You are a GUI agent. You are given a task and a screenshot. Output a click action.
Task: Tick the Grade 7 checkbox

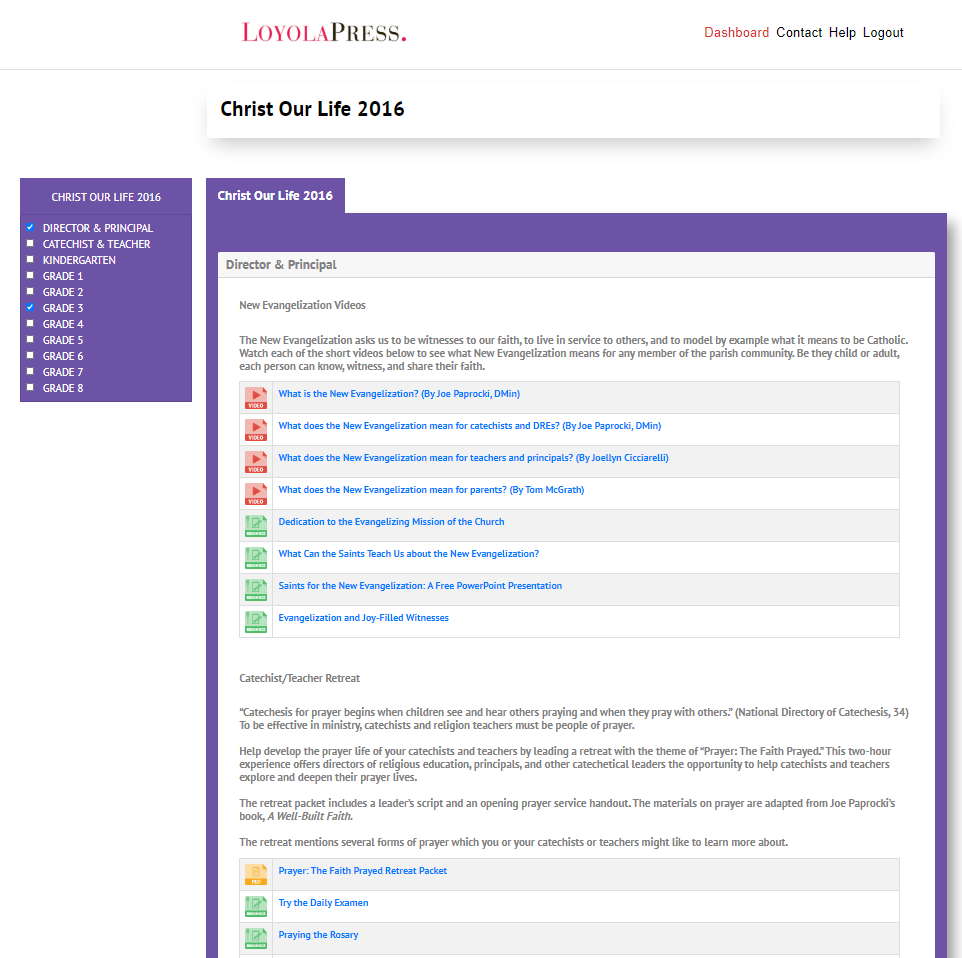click(x=30, y=371)
